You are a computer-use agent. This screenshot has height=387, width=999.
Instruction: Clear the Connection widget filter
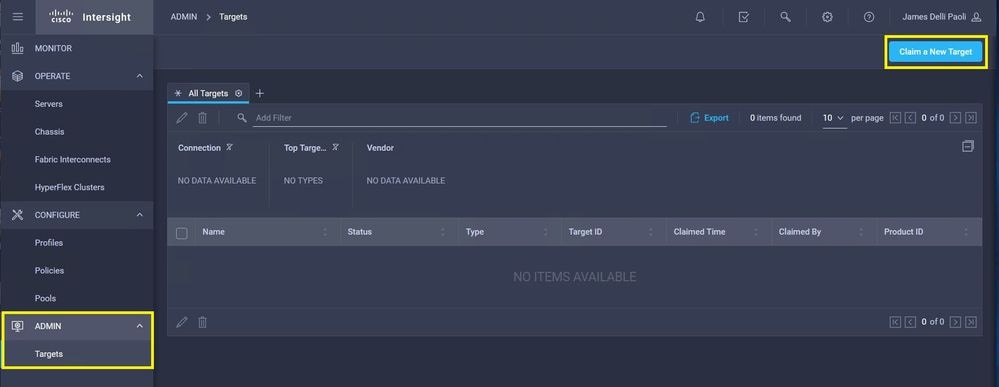point(229,147)
